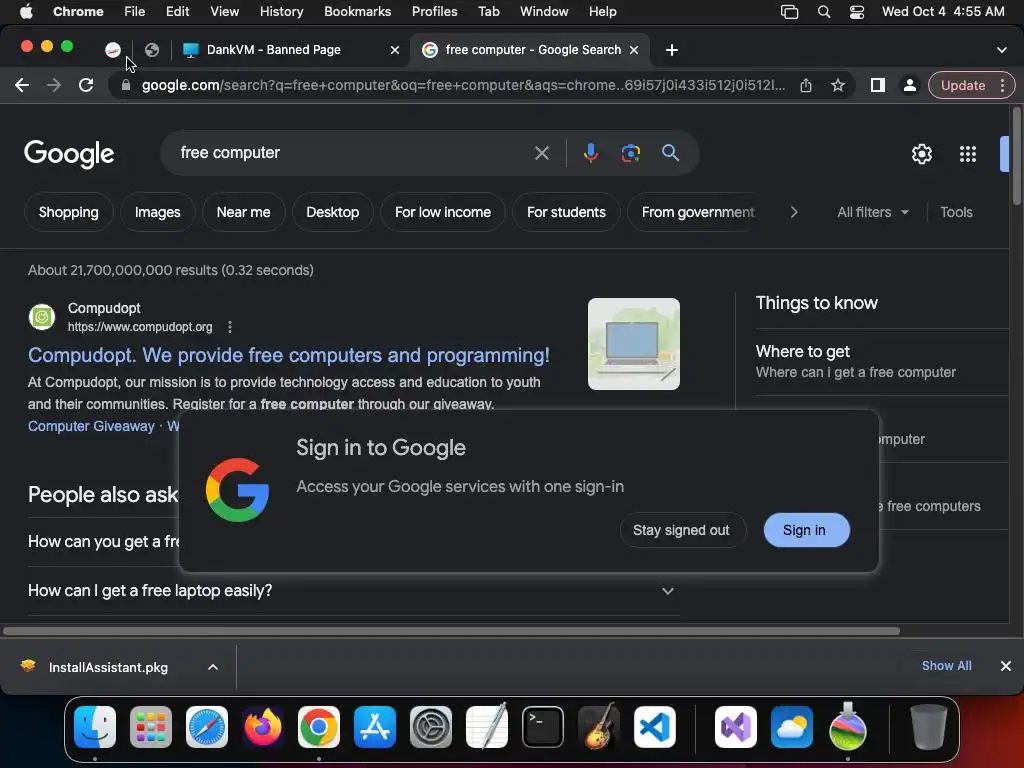View site info via the lock icon

click(x=126, y=86)
